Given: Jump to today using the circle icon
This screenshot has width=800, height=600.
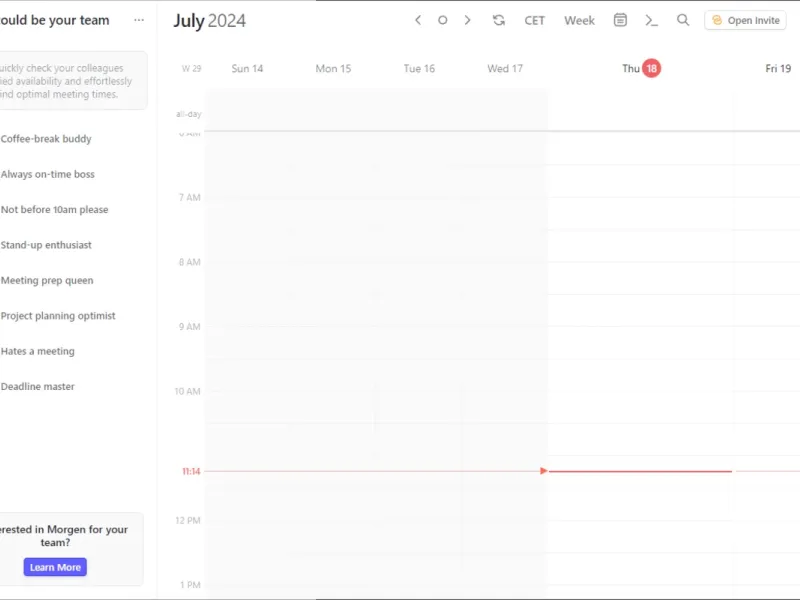Looking at the screenshot, I should pyautogui.click(x=442, y=20).
